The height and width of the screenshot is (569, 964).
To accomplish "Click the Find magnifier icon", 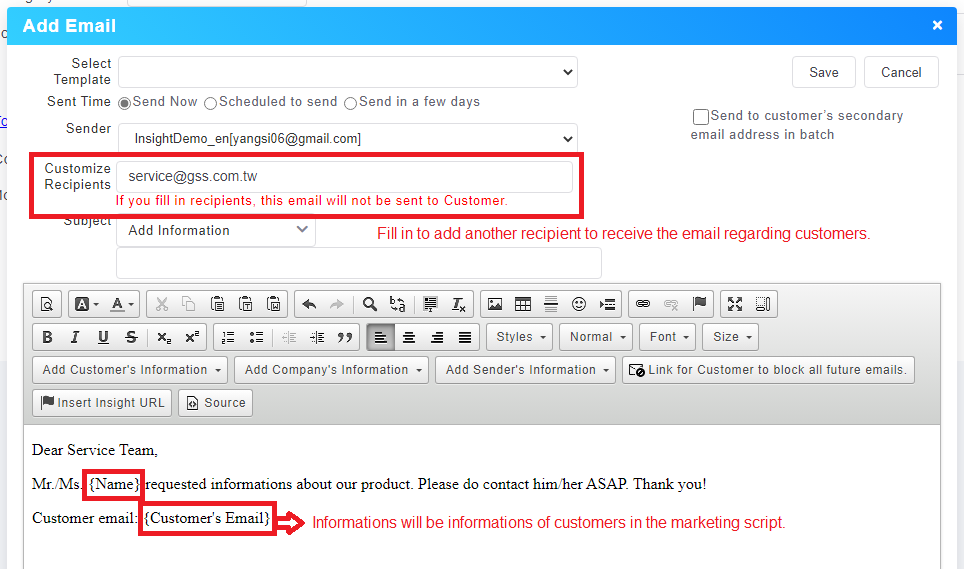I will coord(369,304).
